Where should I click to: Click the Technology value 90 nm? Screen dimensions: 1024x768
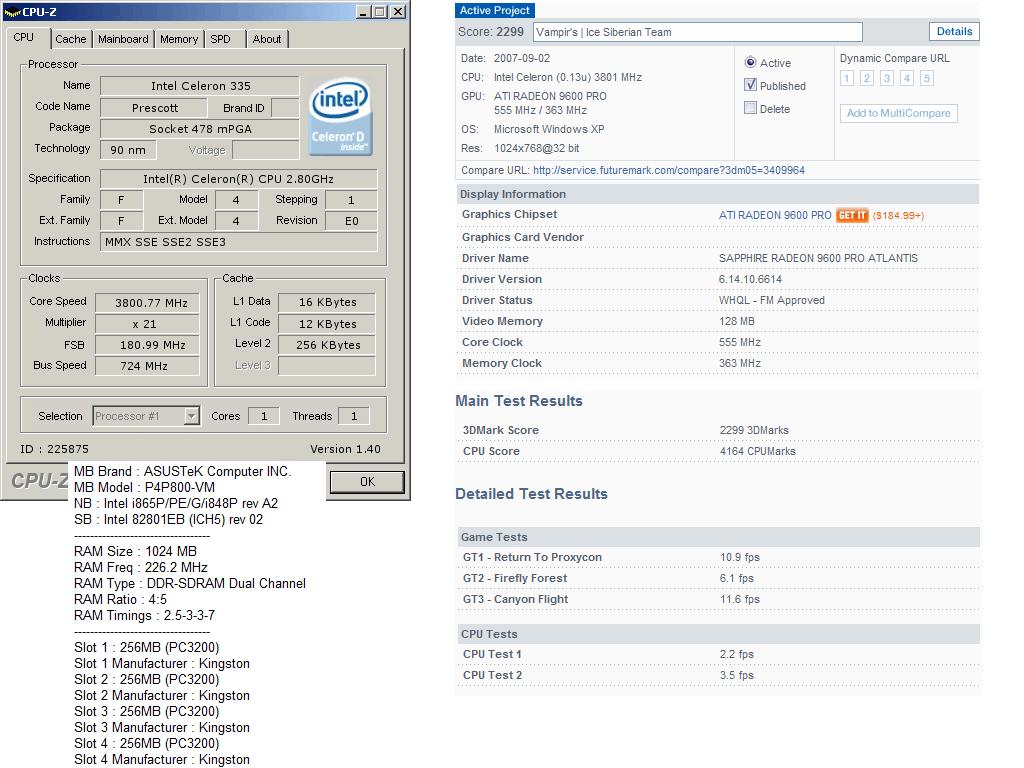tap(128, 150)
